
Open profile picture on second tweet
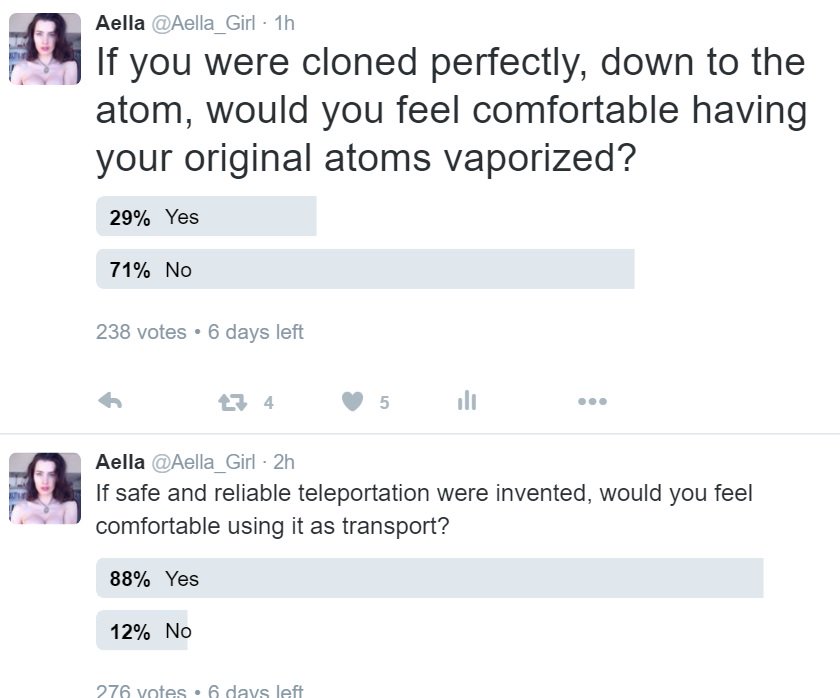(x=44, y=488)
